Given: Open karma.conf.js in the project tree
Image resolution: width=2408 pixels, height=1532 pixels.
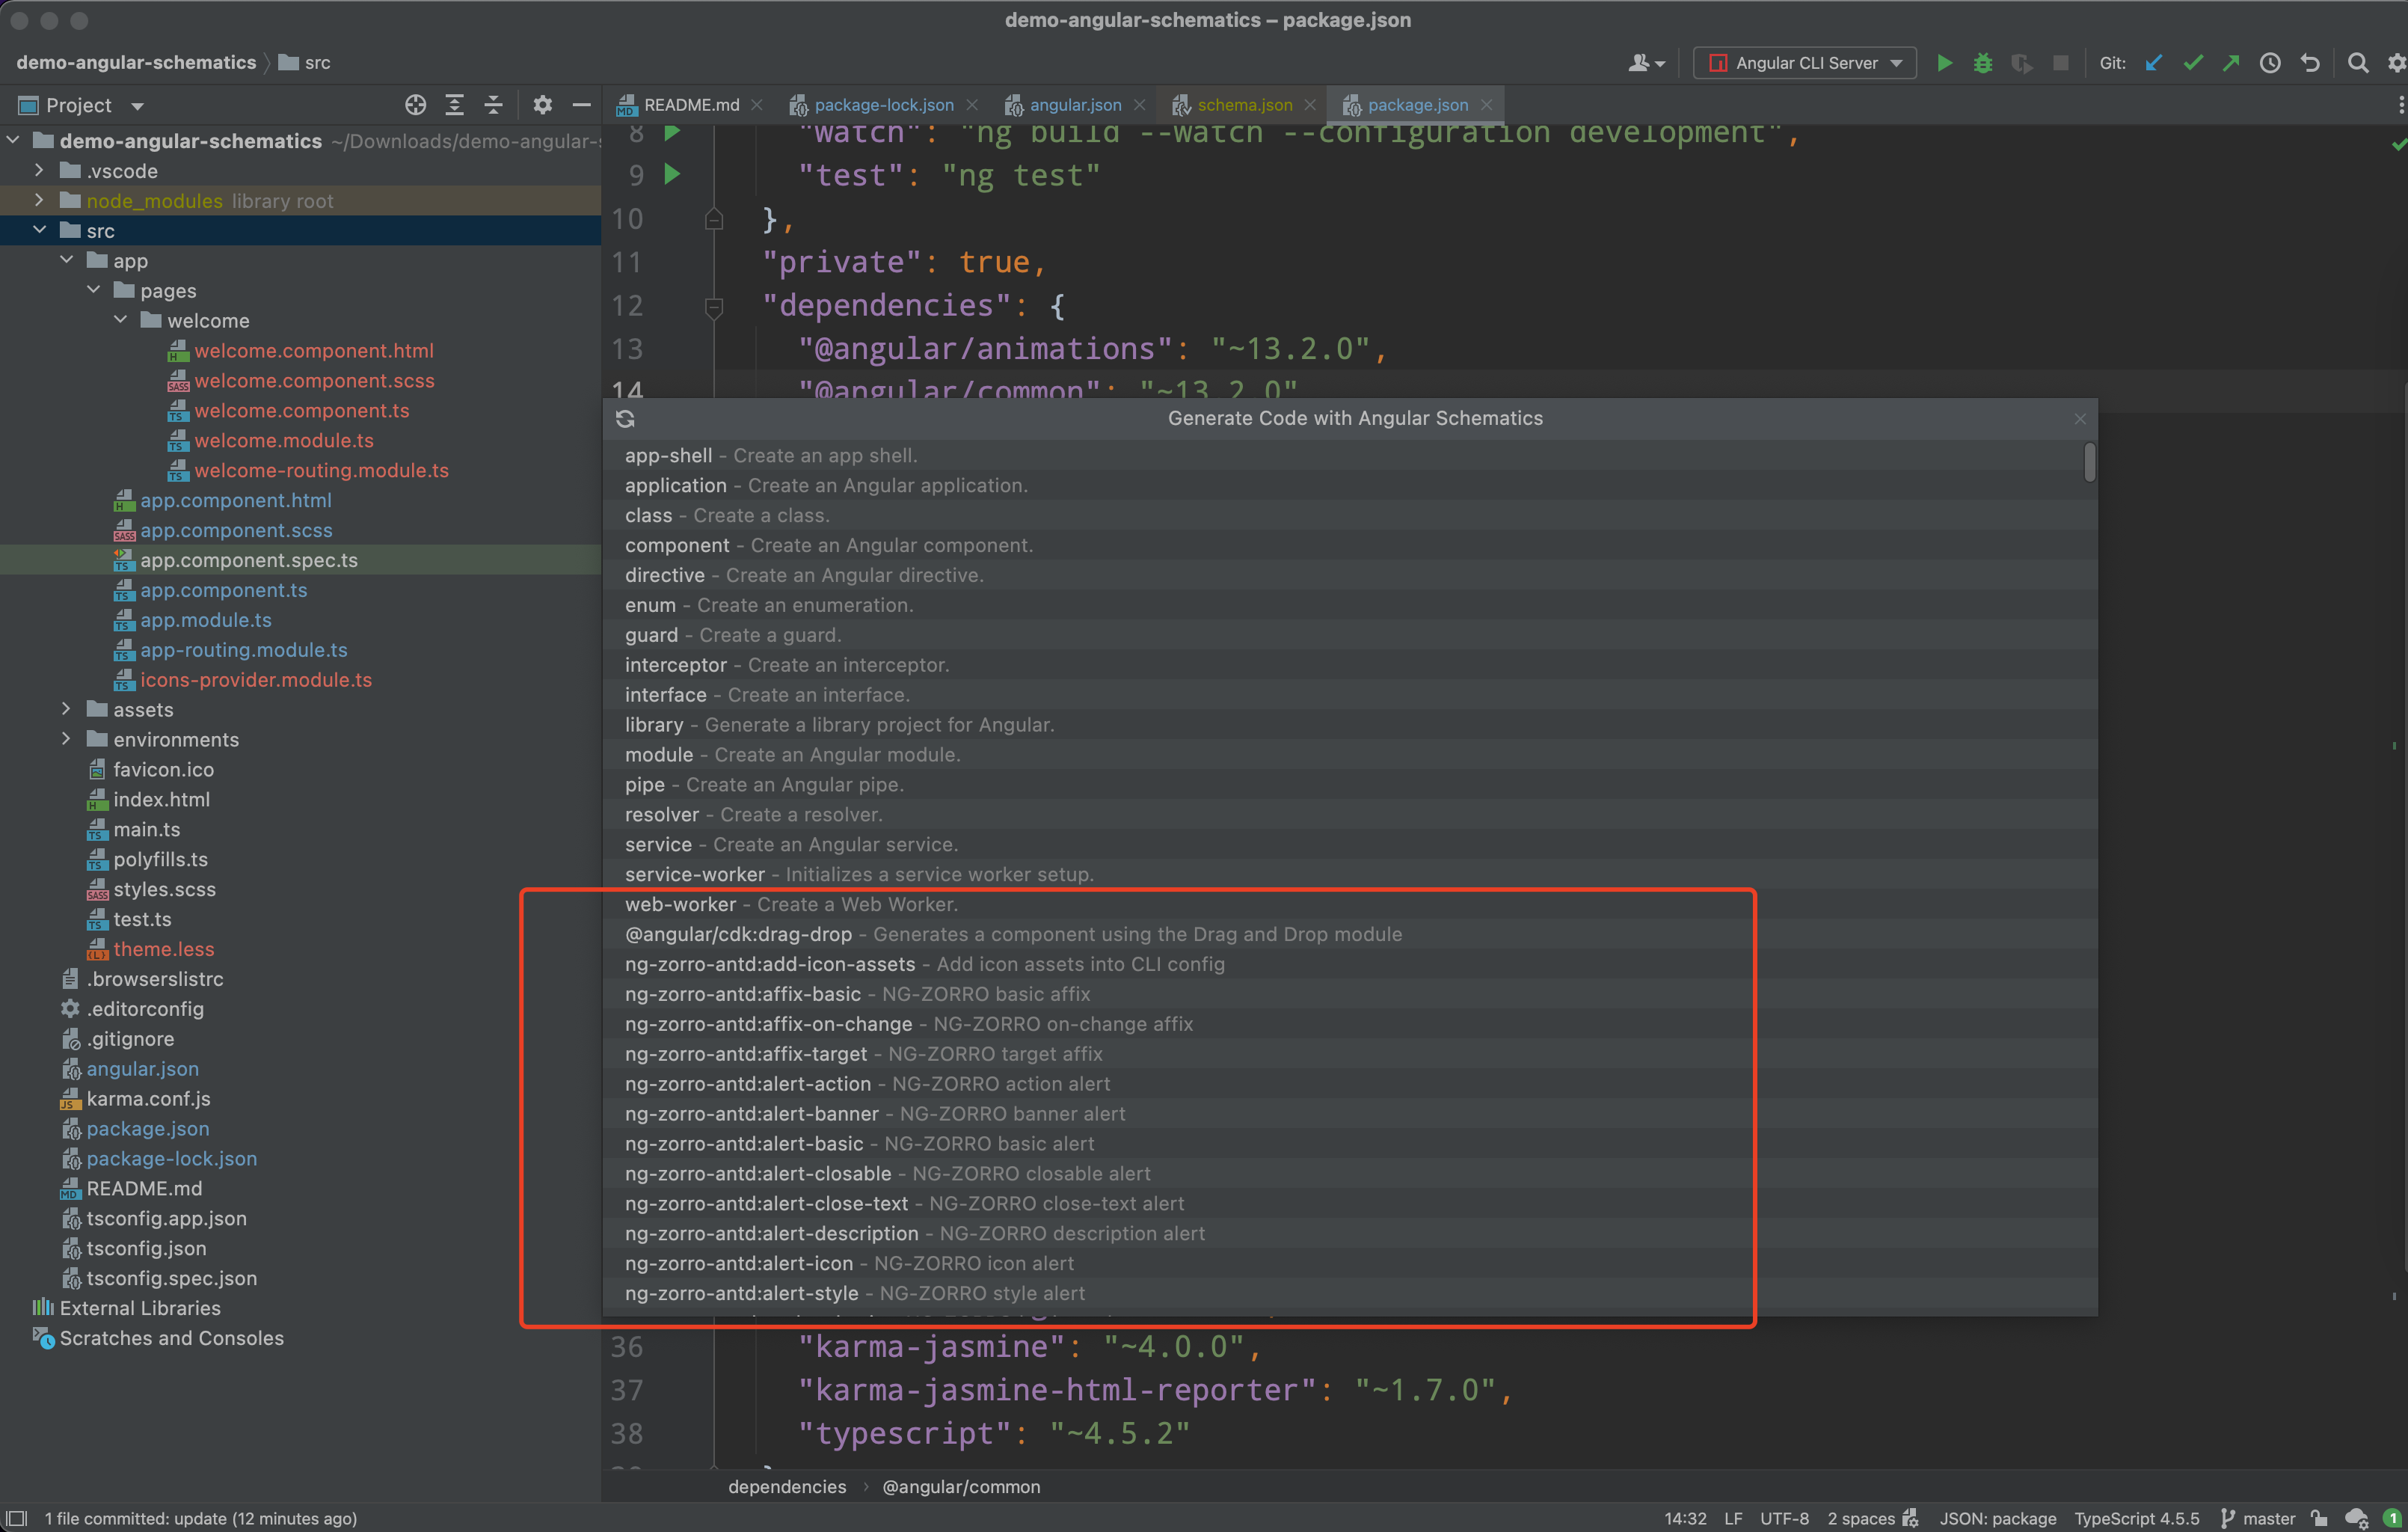Looking at the screenshot, I should [148, 1099].
